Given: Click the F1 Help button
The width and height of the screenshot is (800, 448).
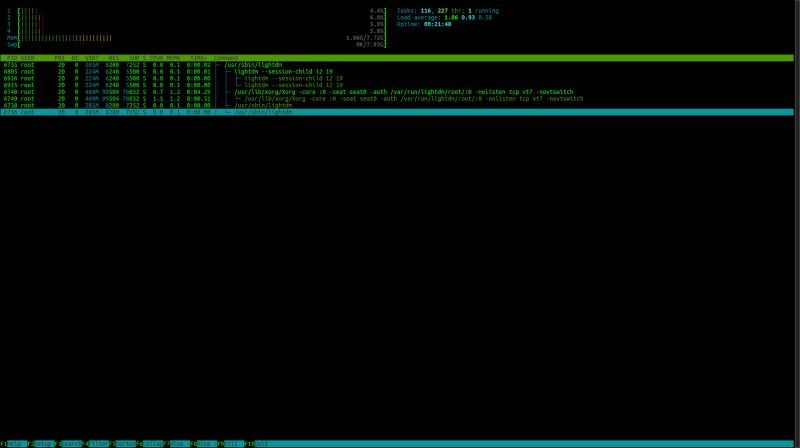Looking at the screenshot, I should pos(14,444).
